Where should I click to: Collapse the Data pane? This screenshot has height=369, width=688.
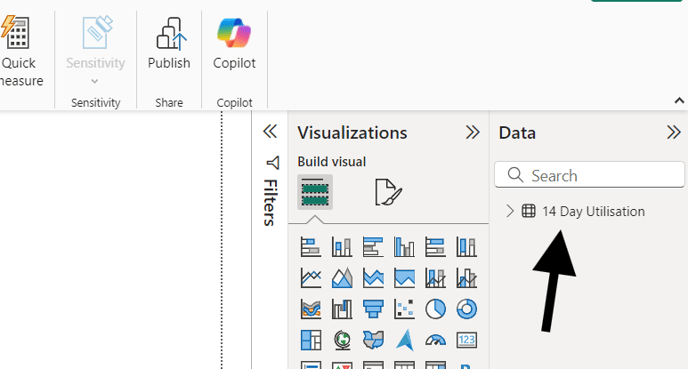click(x=674, y=132)
